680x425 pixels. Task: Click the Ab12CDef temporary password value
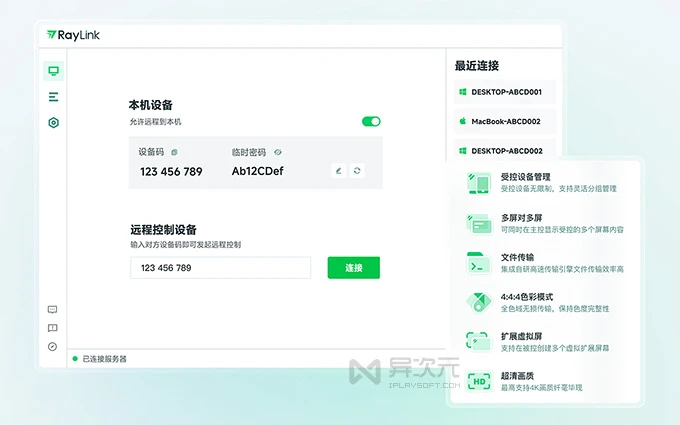tap(258, 171)
